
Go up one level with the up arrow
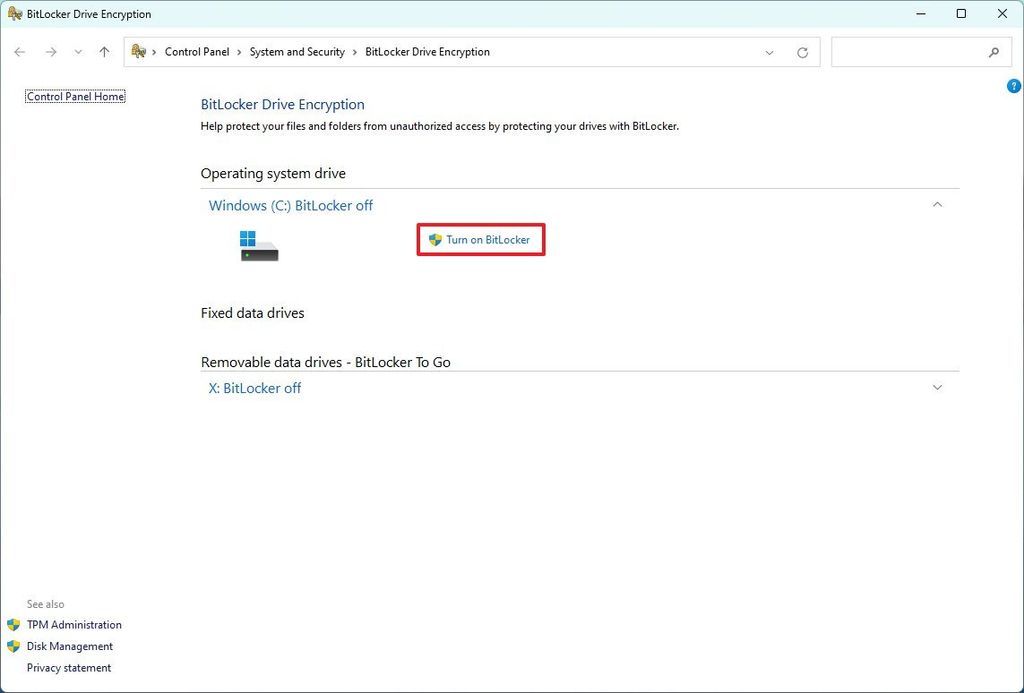tap(104, 52)
